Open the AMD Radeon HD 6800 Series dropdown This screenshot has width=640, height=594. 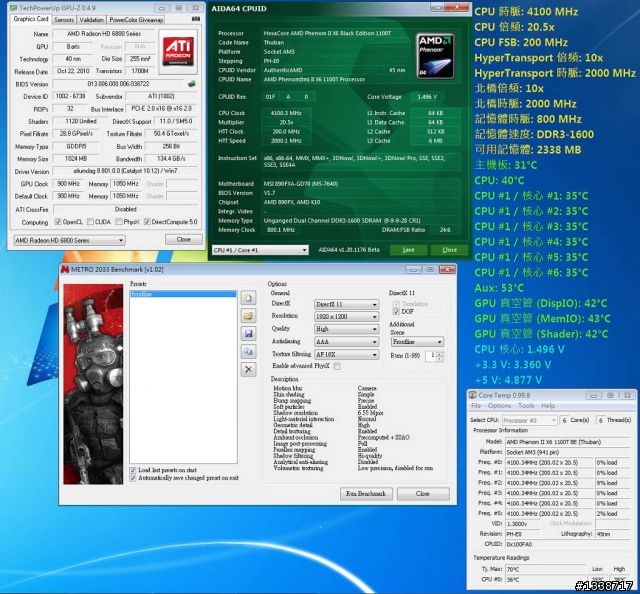point(69,240)
